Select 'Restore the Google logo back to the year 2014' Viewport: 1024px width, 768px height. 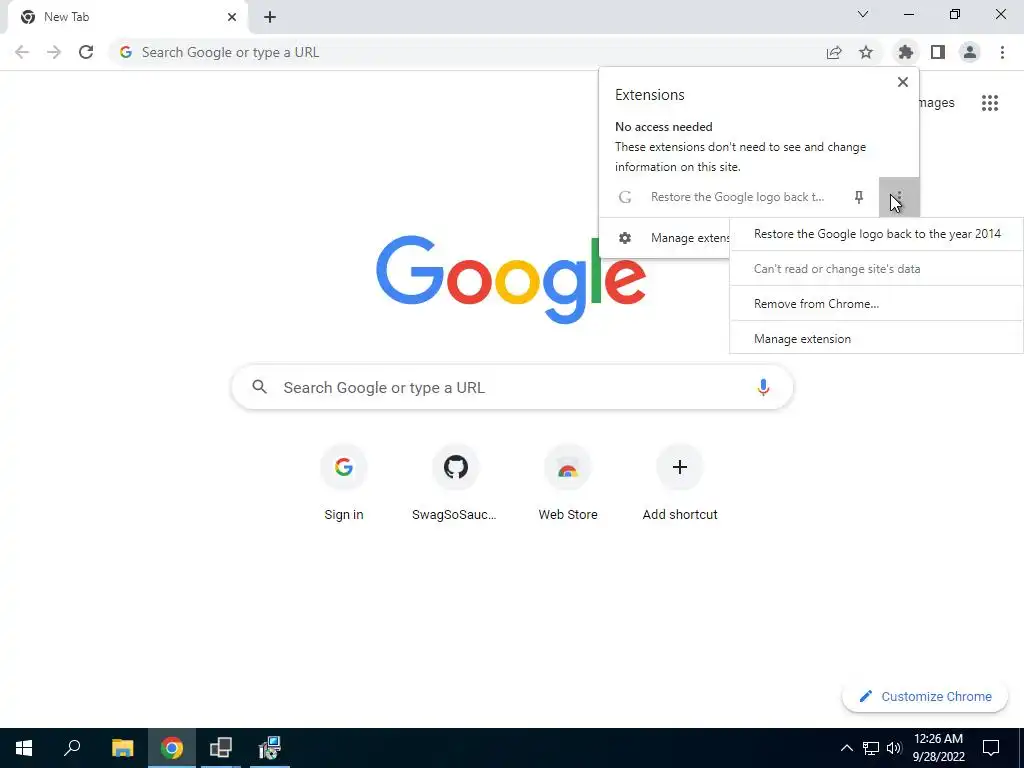(x=876, y=234)
